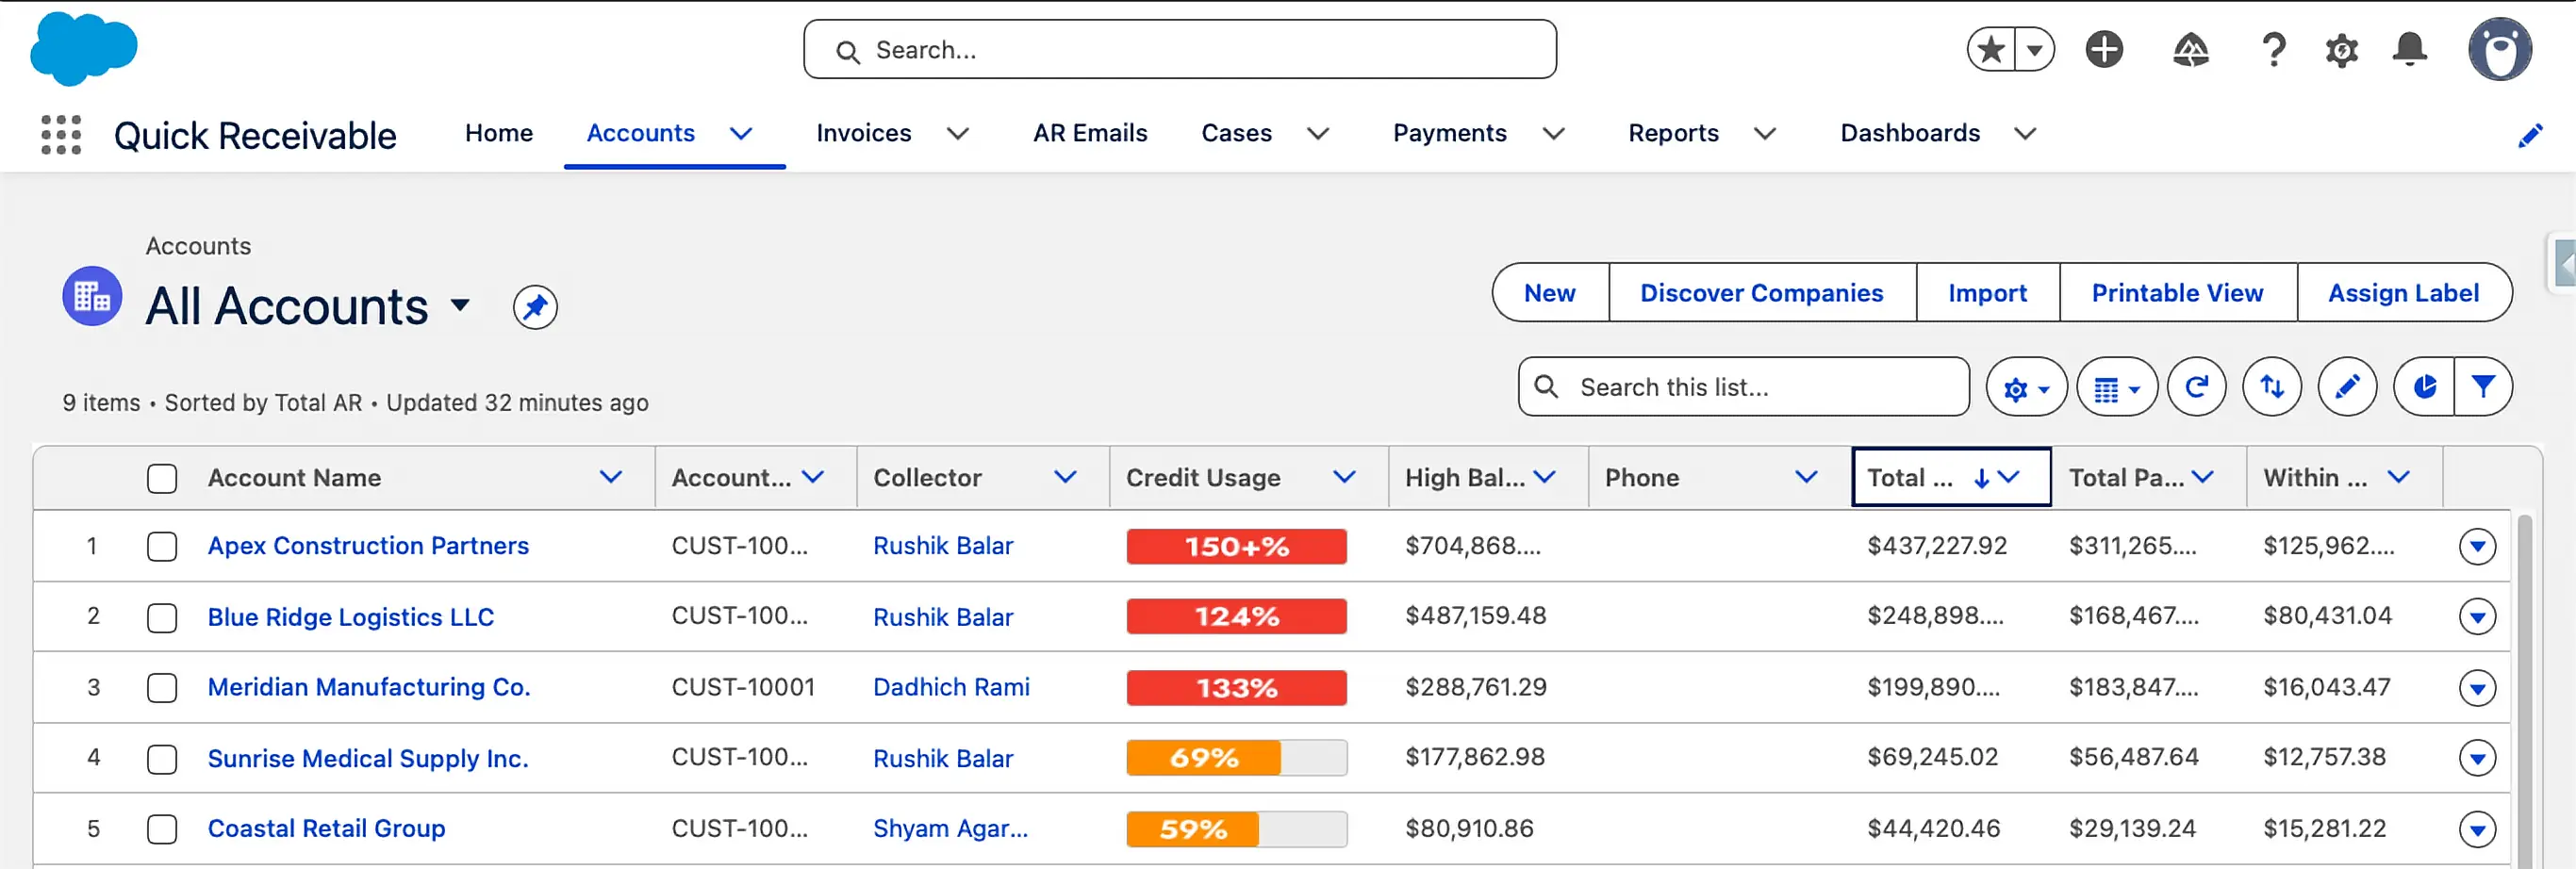
Task: Open the Favorites star icon
Action: (1991, 49)
